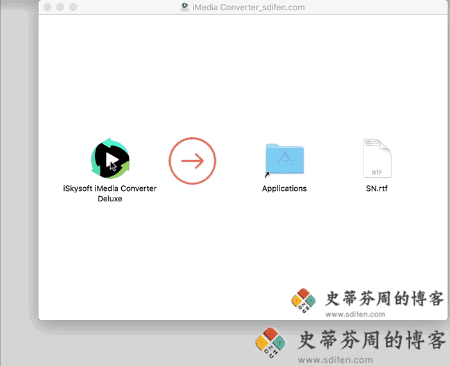The width and height of the screenshot is (450, 366).
Task: Click the Applications folder shortcut icon
Action: point(284,160)
